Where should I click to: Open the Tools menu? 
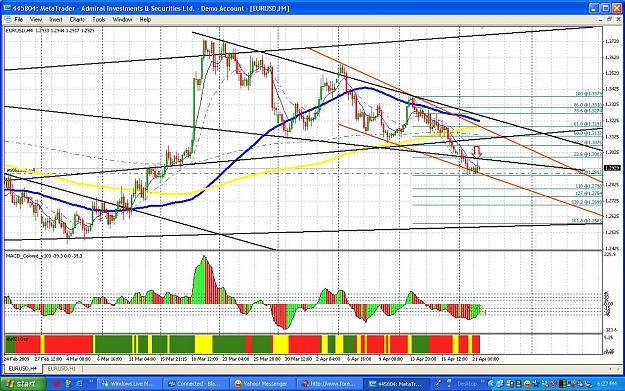[98, 20]
